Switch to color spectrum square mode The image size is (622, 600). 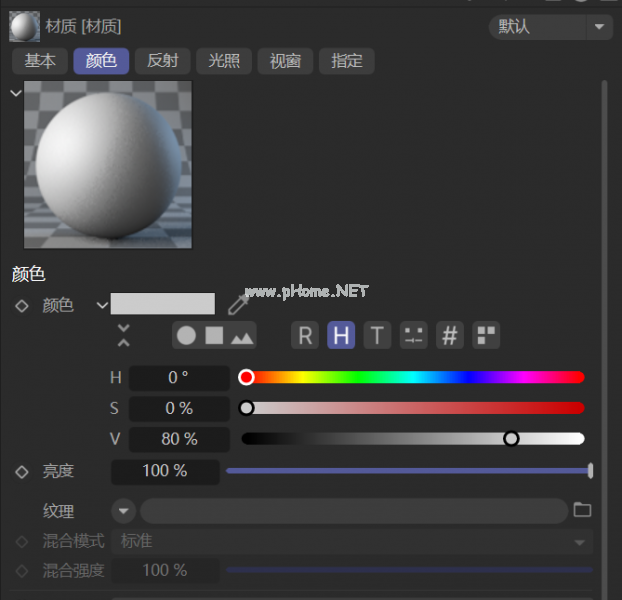pos(214,336)
